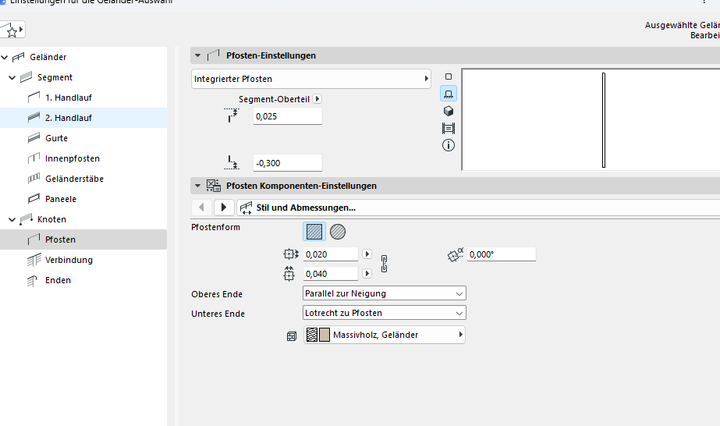This screenshot has width=720, height=426.
Task: Select Knoten in the tree
Action: [51, 219]
